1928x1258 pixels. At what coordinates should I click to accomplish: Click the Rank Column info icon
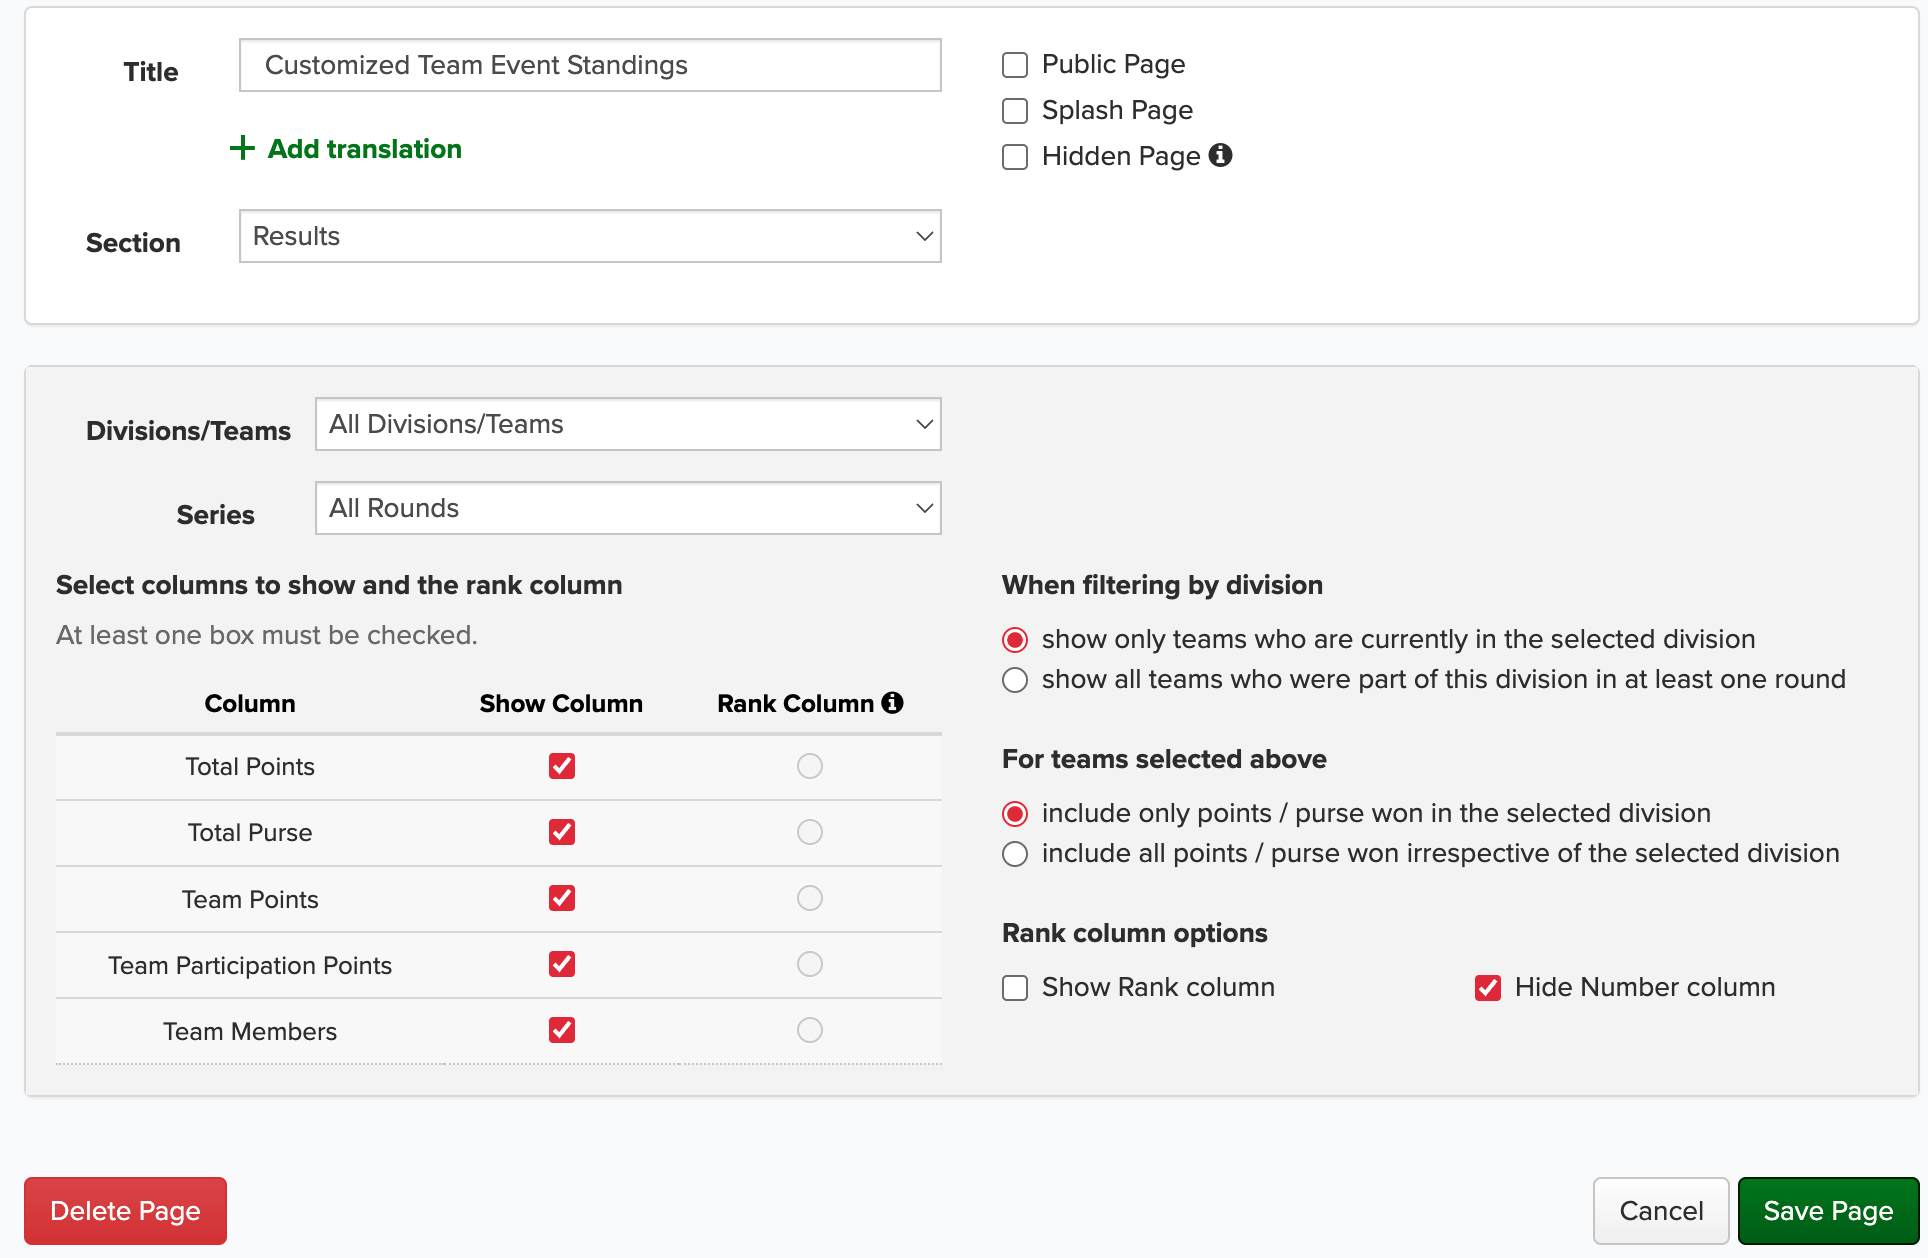(x=892, y=703)
